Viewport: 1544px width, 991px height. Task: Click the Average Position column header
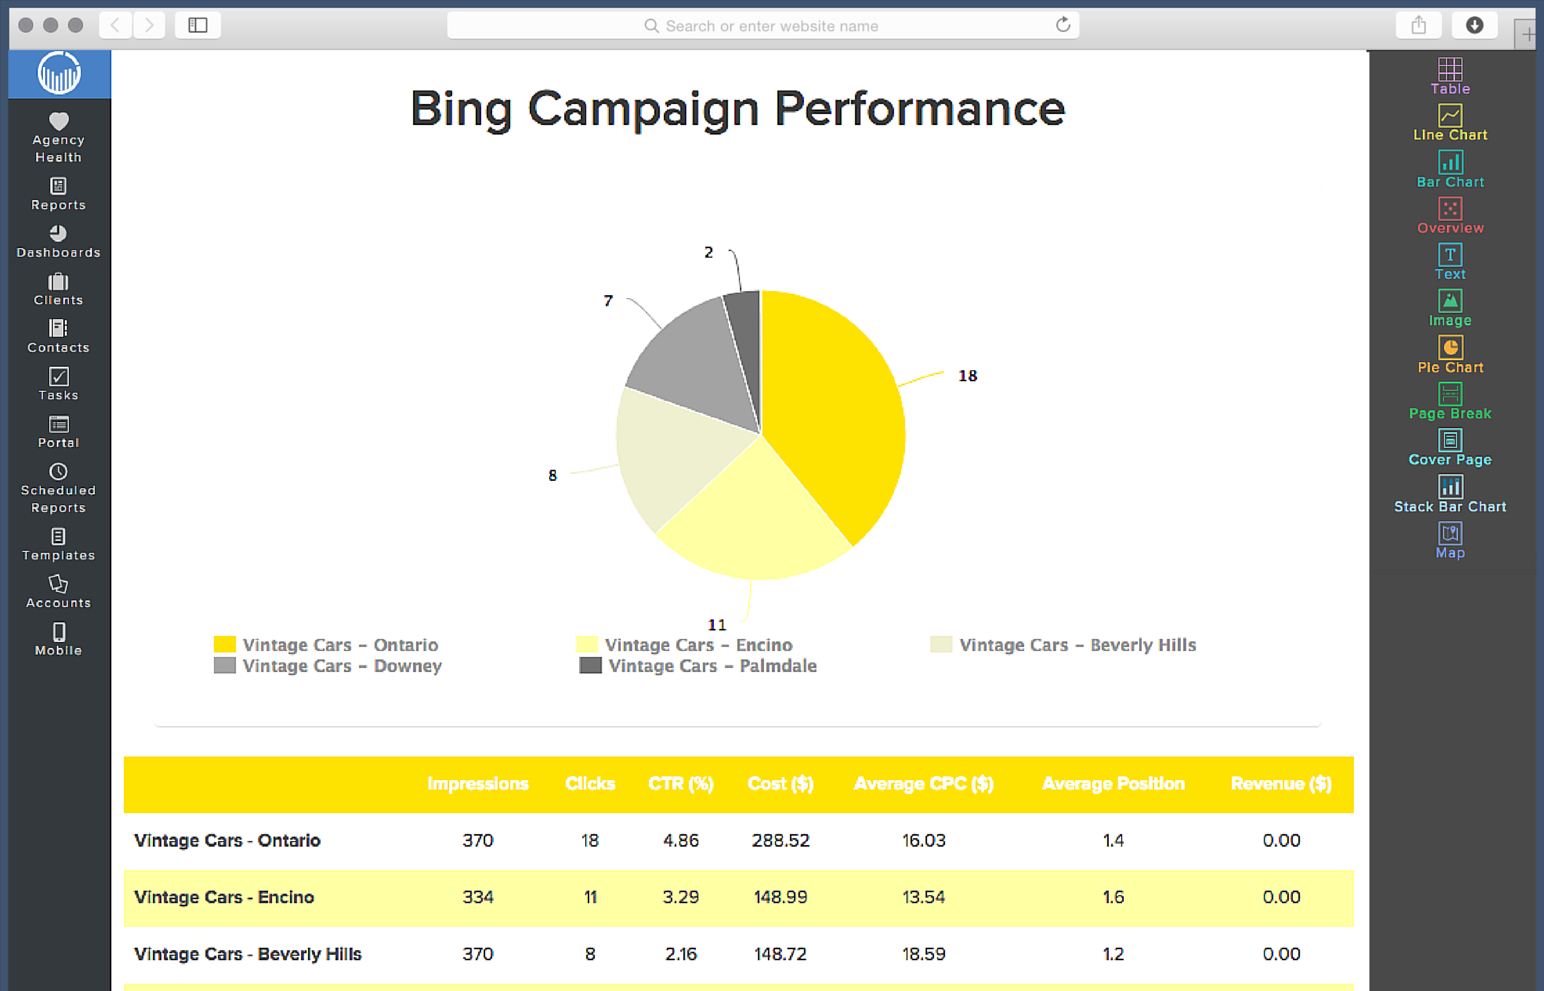1113,784
